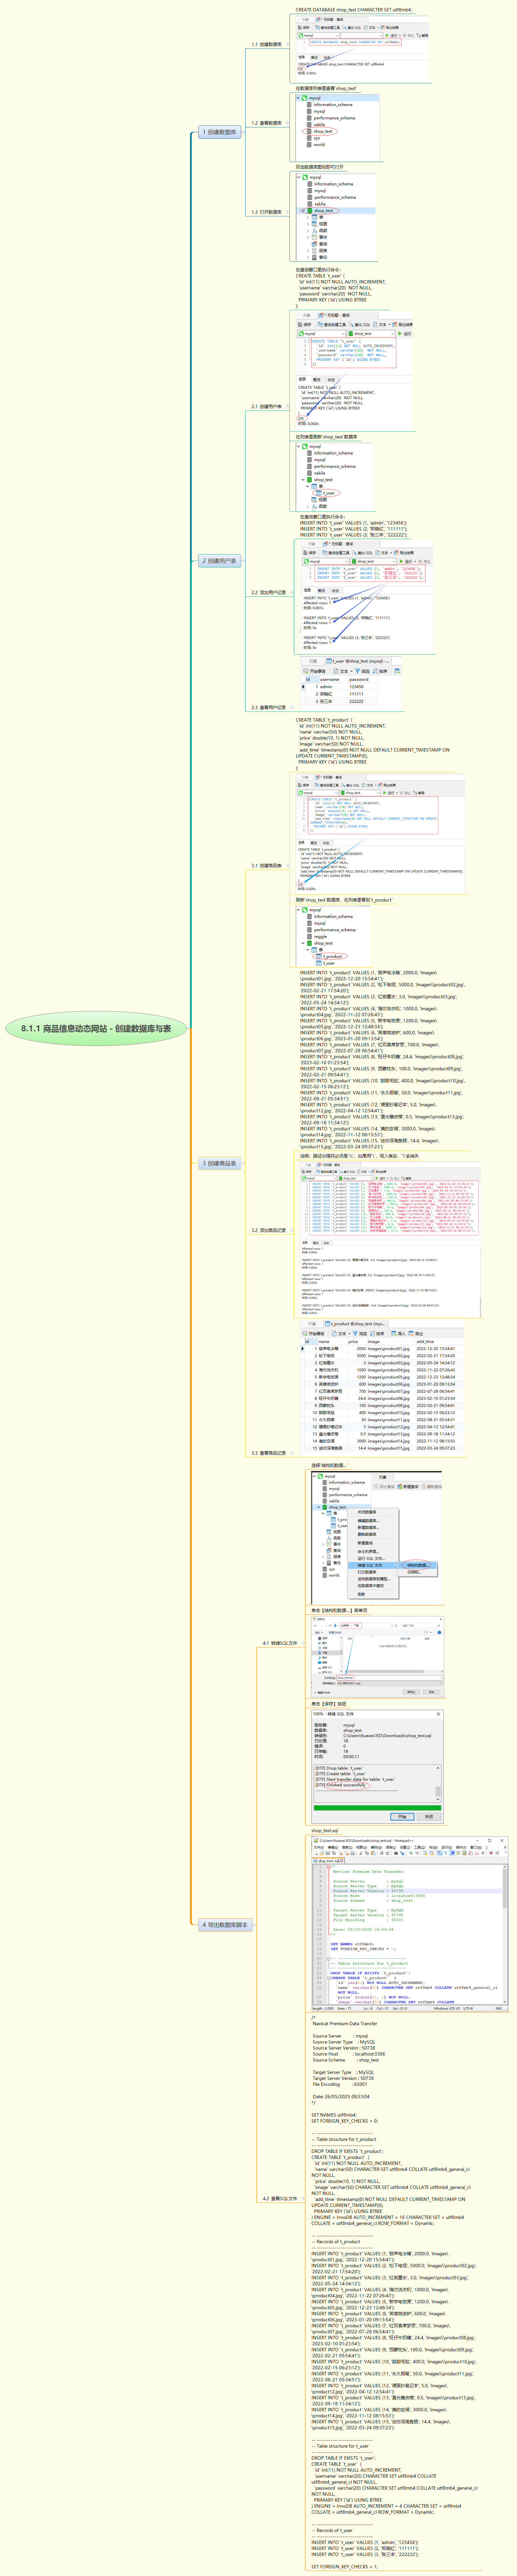Click the 关闭 button in the dump dialog
The width and height of the screenshot is (517, 2576).
(429, 1817)
